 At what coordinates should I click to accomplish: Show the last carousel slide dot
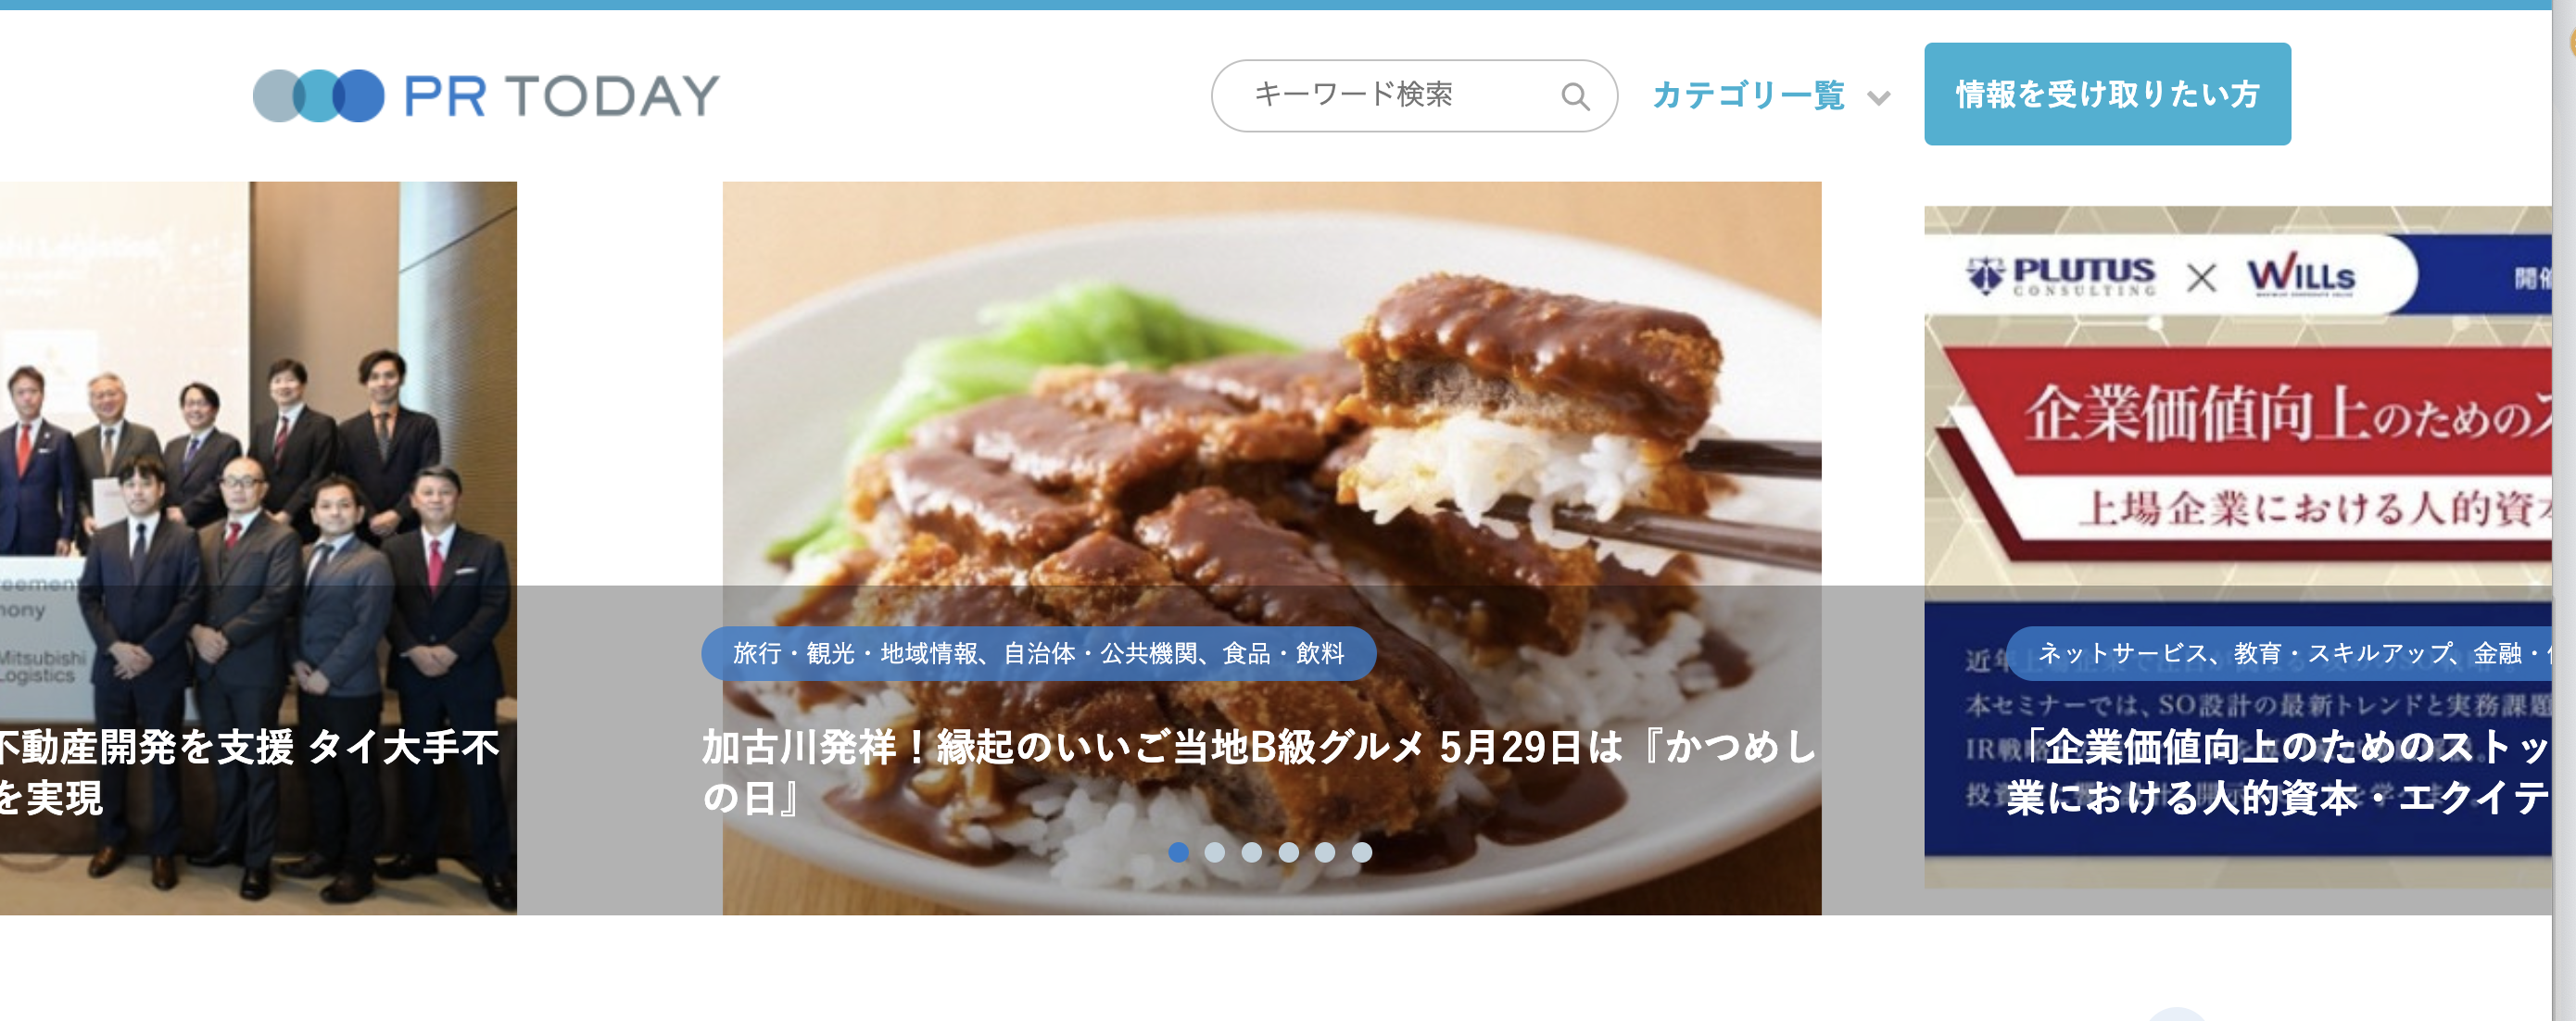[1361, 852]
